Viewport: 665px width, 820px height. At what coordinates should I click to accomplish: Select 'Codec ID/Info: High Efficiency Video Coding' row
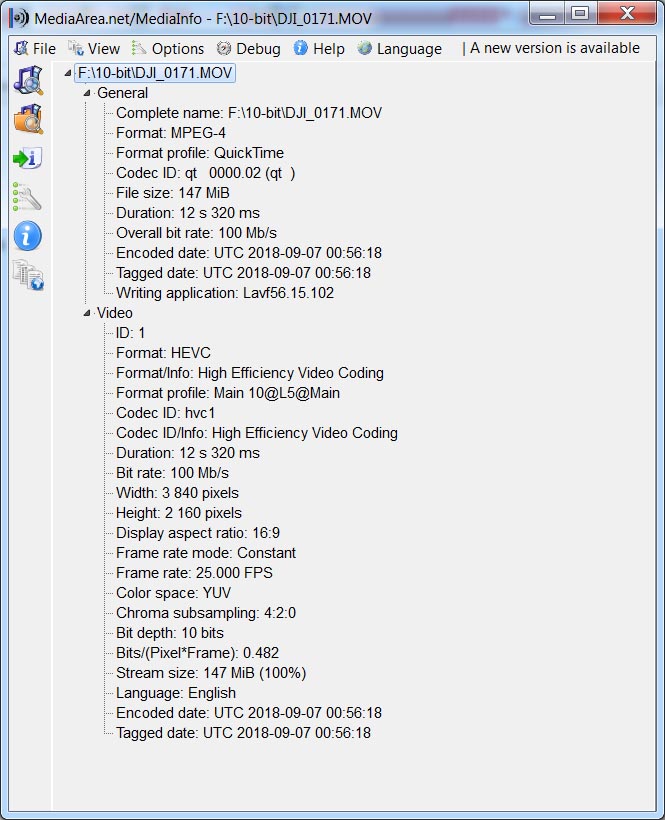pos(257,433)
